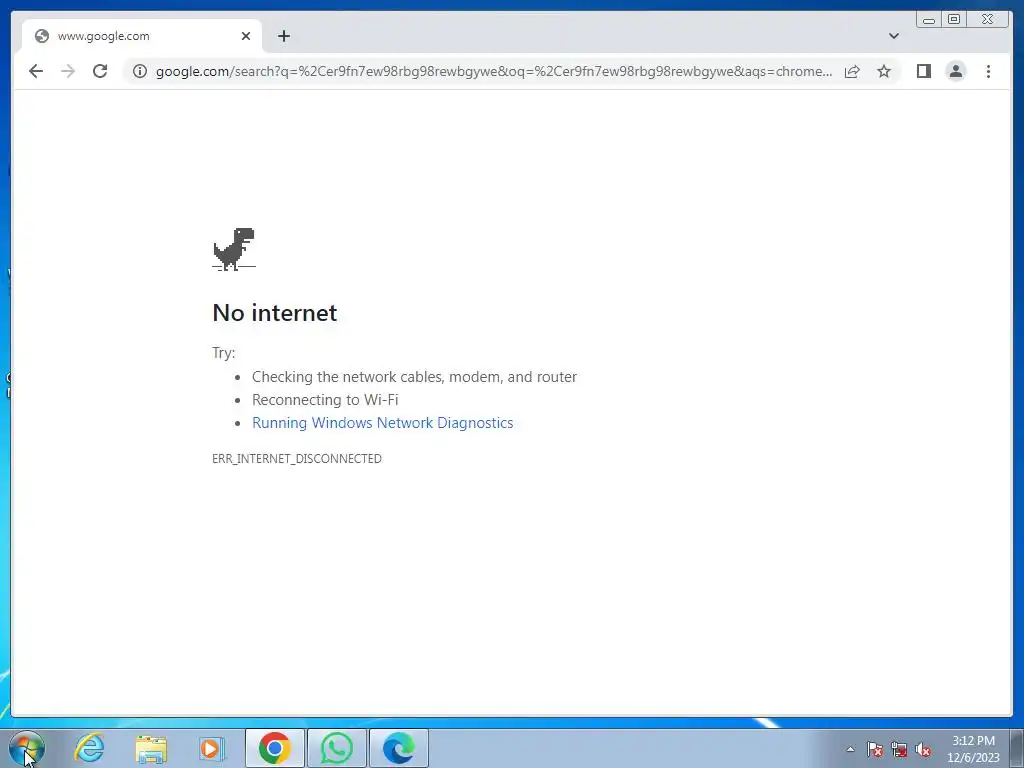View site information icon in address bar
This screenshot has width=1024, height=768.
[140, 71]
